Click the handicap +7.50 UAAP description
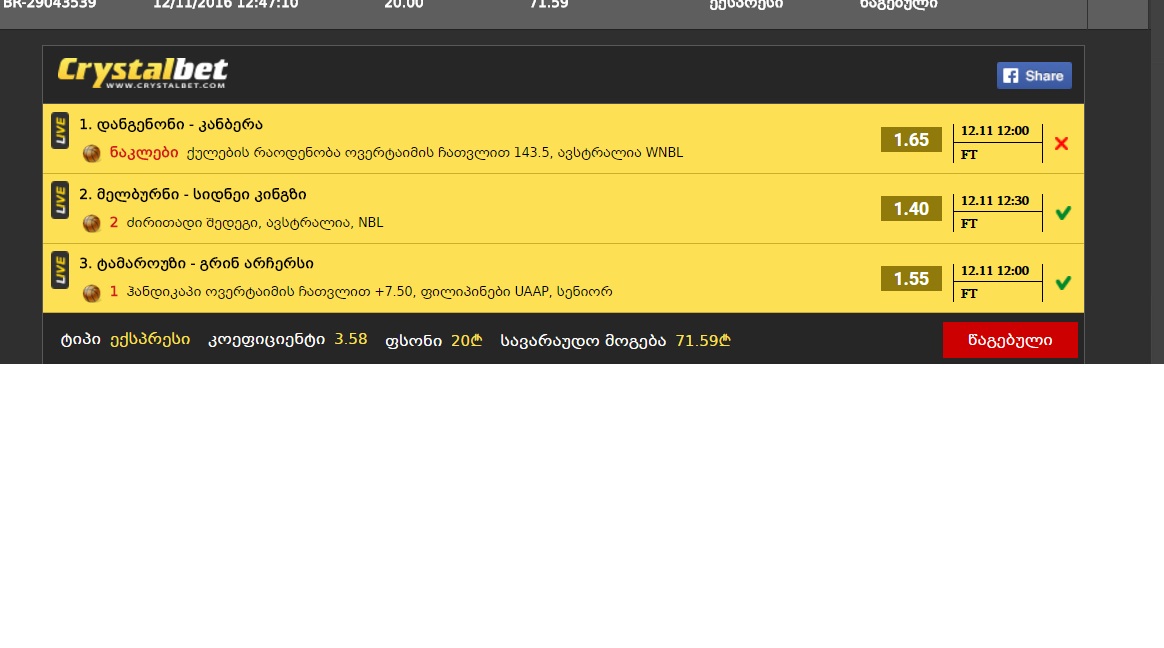 click(x=370, y=292)
